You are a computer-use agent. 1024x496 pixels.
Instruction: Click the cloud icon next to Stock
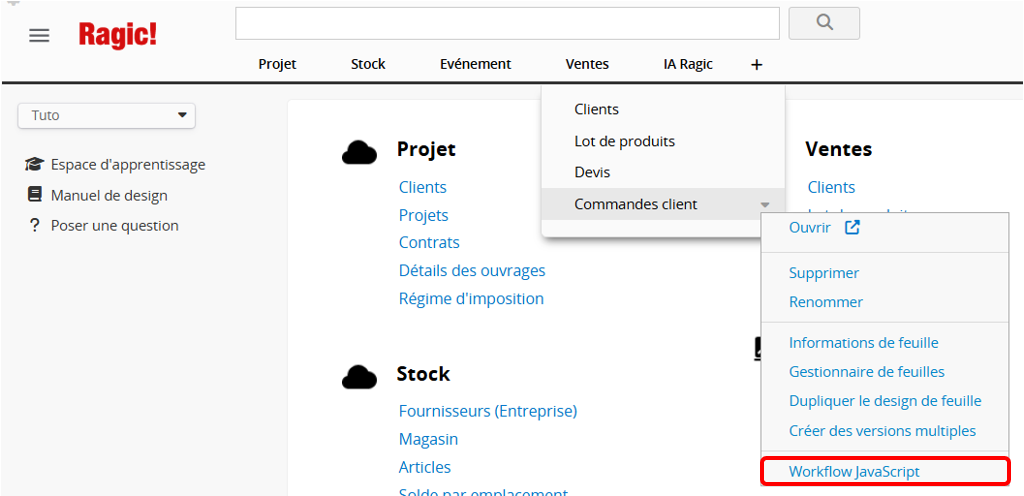[x=359, y=376]
